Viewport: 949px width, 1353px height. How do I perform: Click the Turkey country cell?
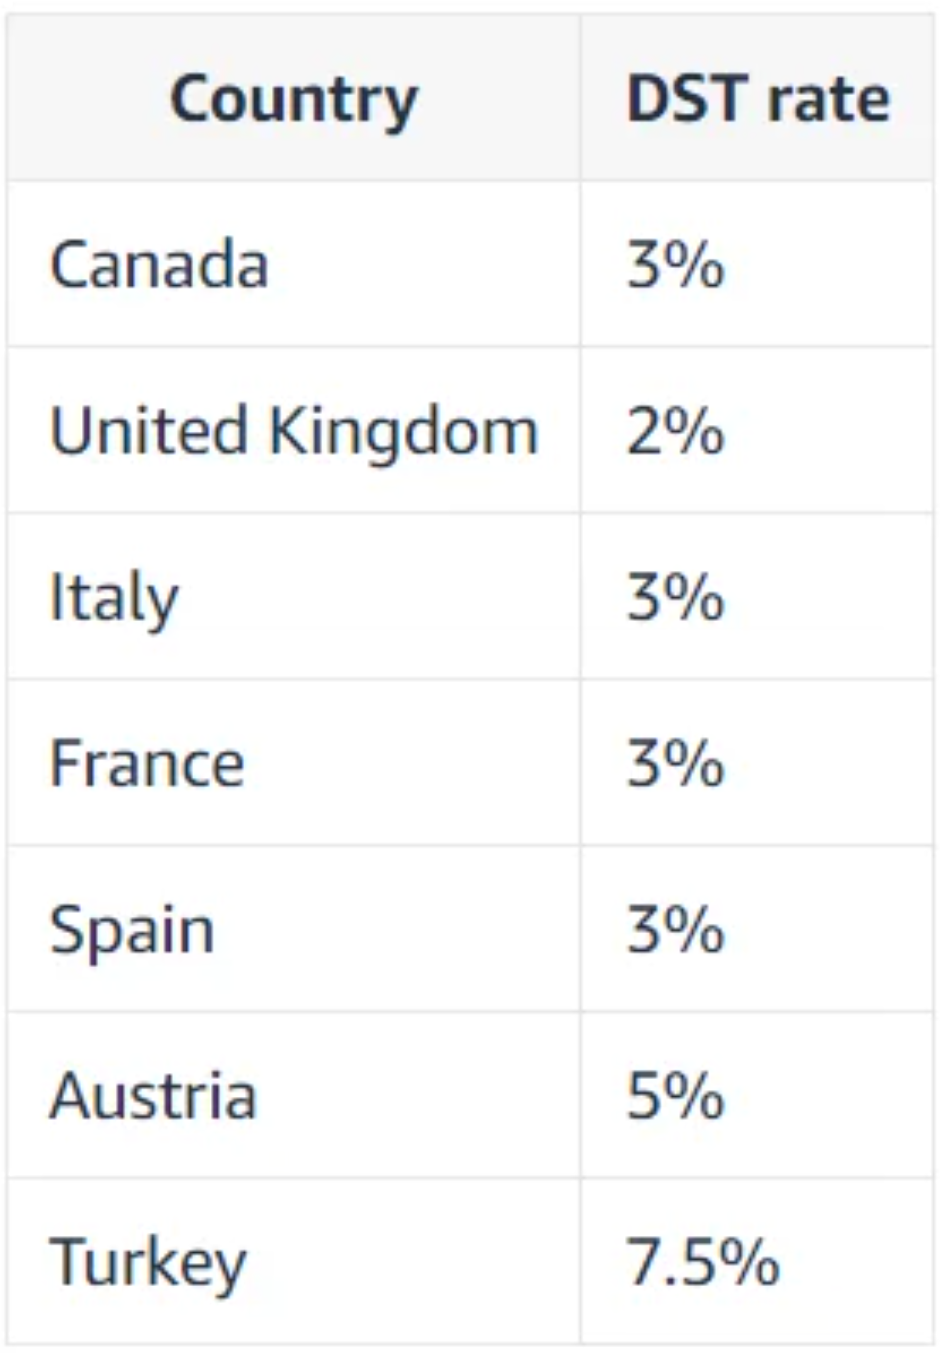click(148, 1262)
